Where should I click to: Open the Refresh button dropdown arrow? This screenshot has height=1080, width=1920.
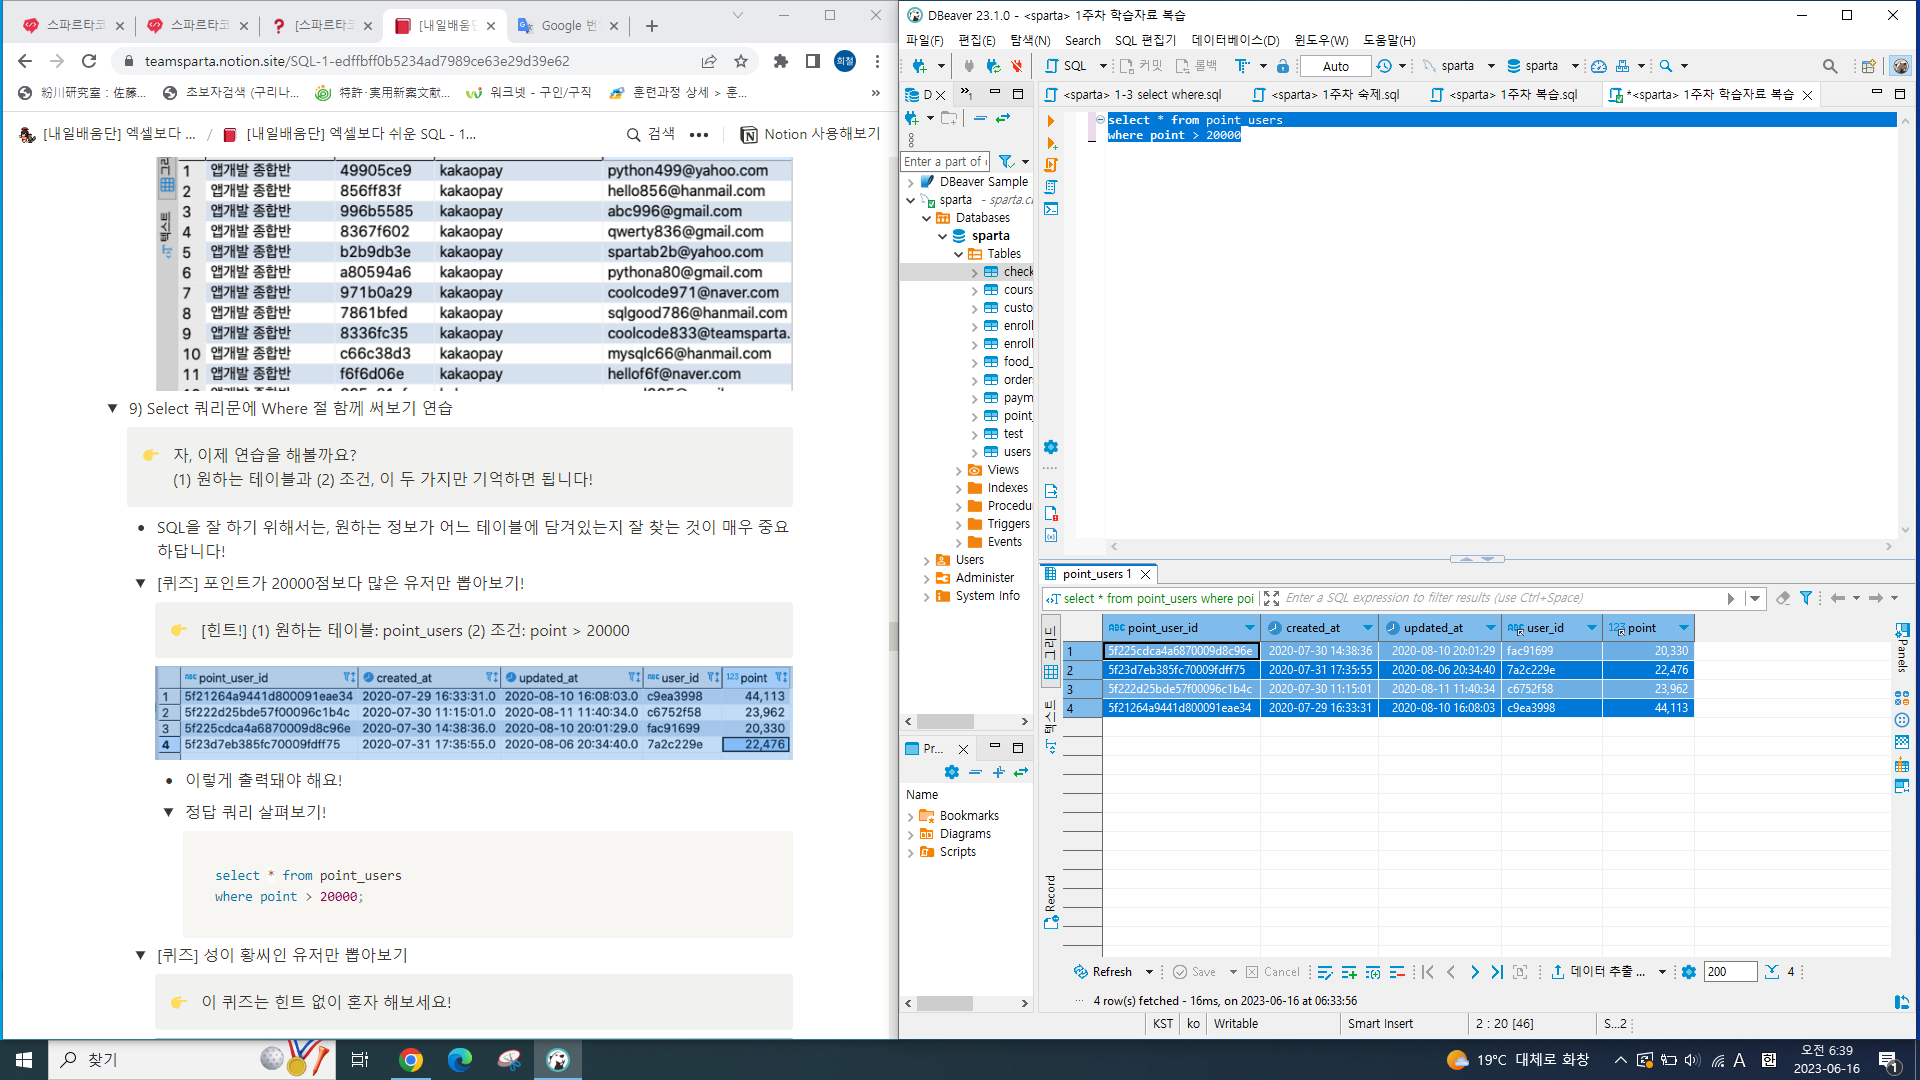(1149, 972)
